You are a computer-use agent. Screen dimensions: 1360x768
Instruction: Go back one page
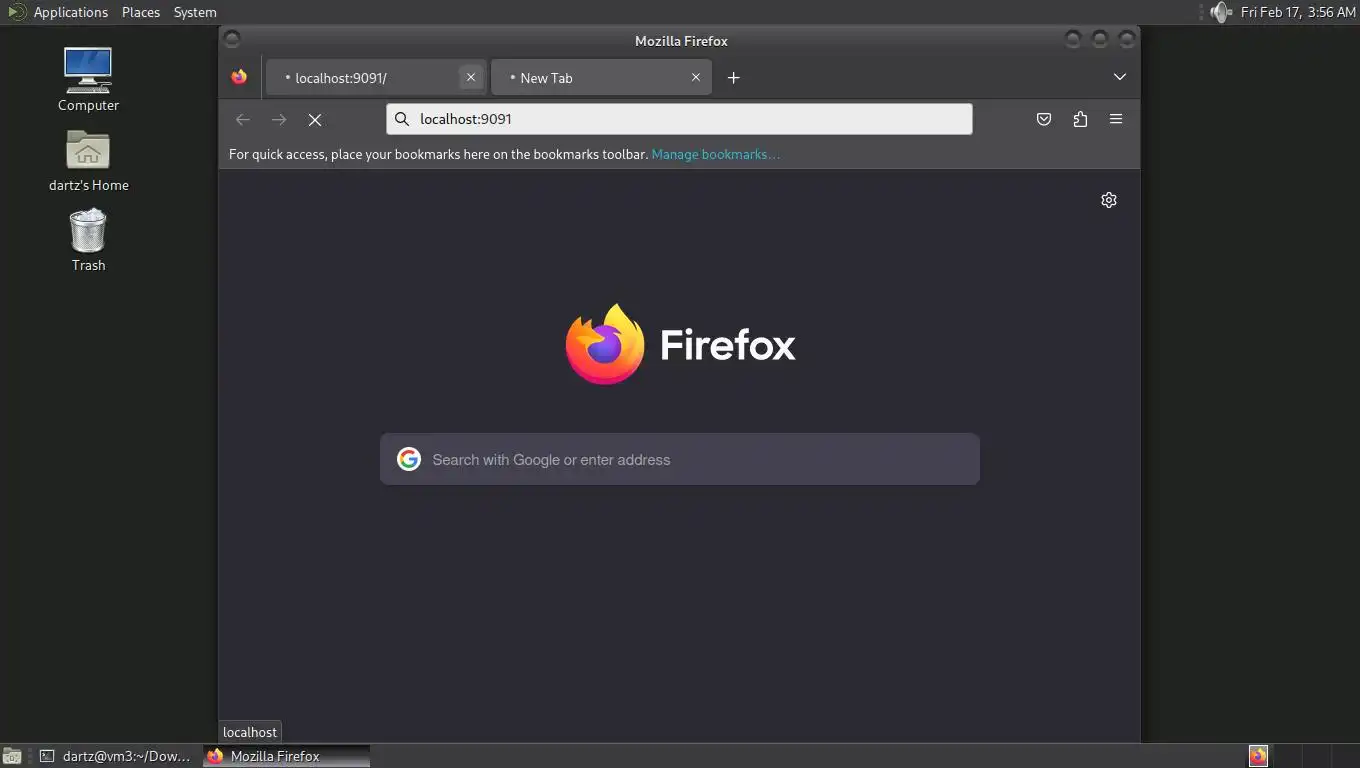[242, 119]
